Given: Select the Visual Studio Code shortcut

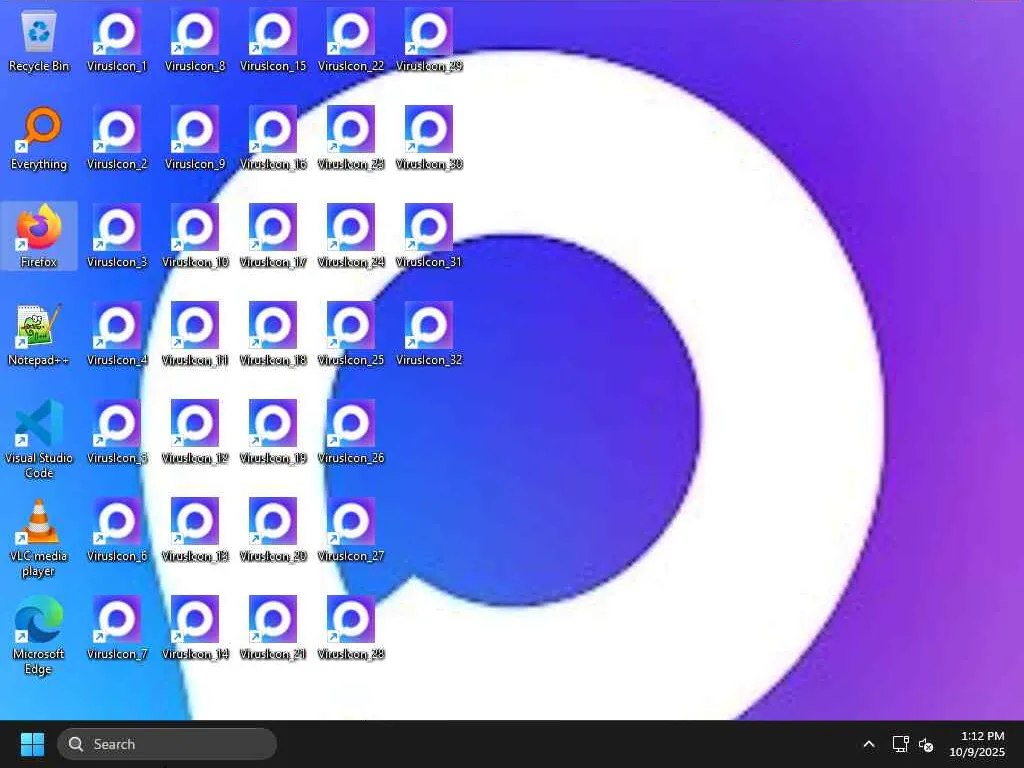Looking at the screenshot, I should (39, 439).
